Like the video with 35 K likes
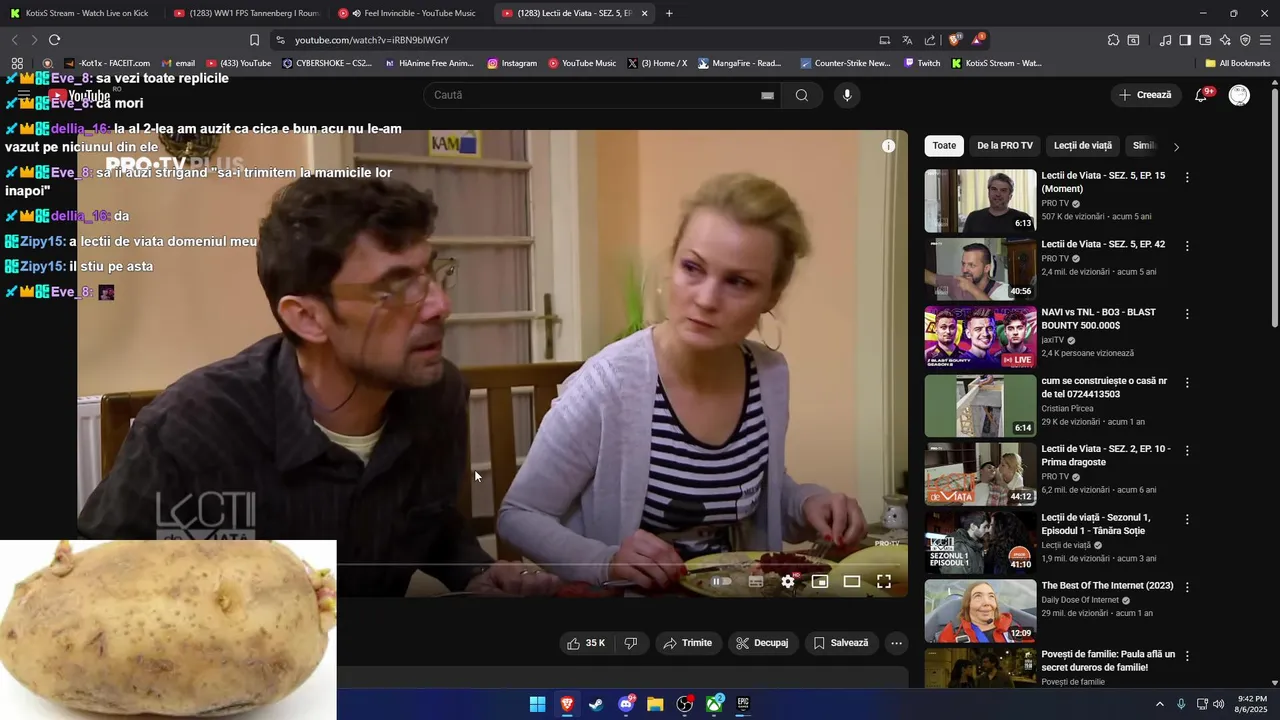 pos(586,643)
